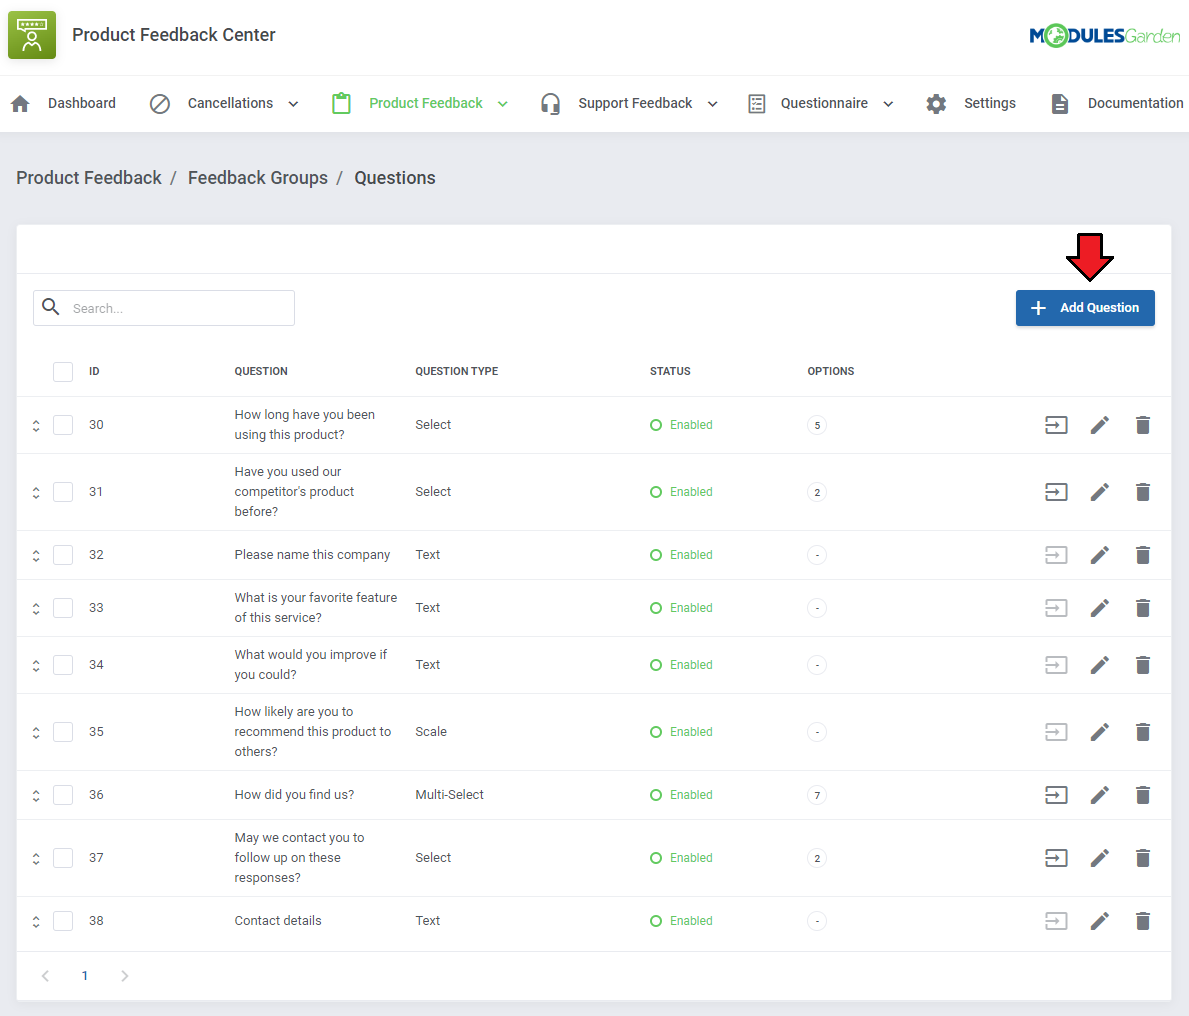Edit question 37 with pencil icon
The width and height of the screenshot is (1189, 1016).
(1100, 858)
